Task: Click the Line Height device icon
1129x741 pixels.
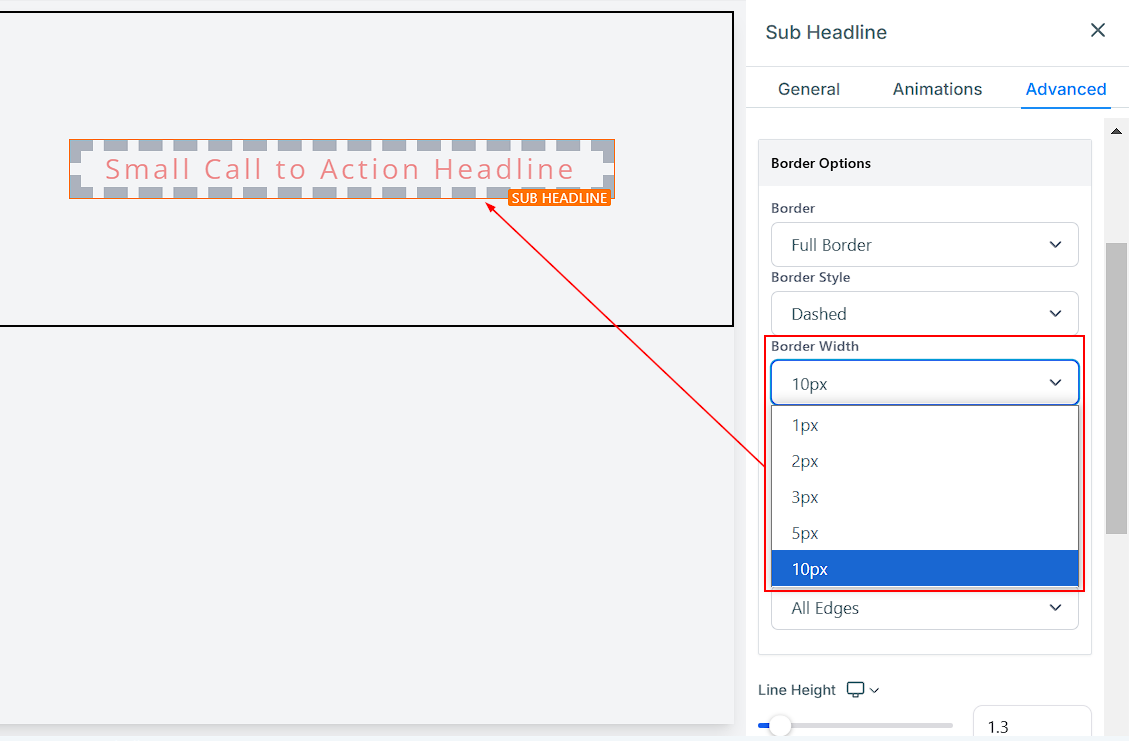Action: click(855, 689)
